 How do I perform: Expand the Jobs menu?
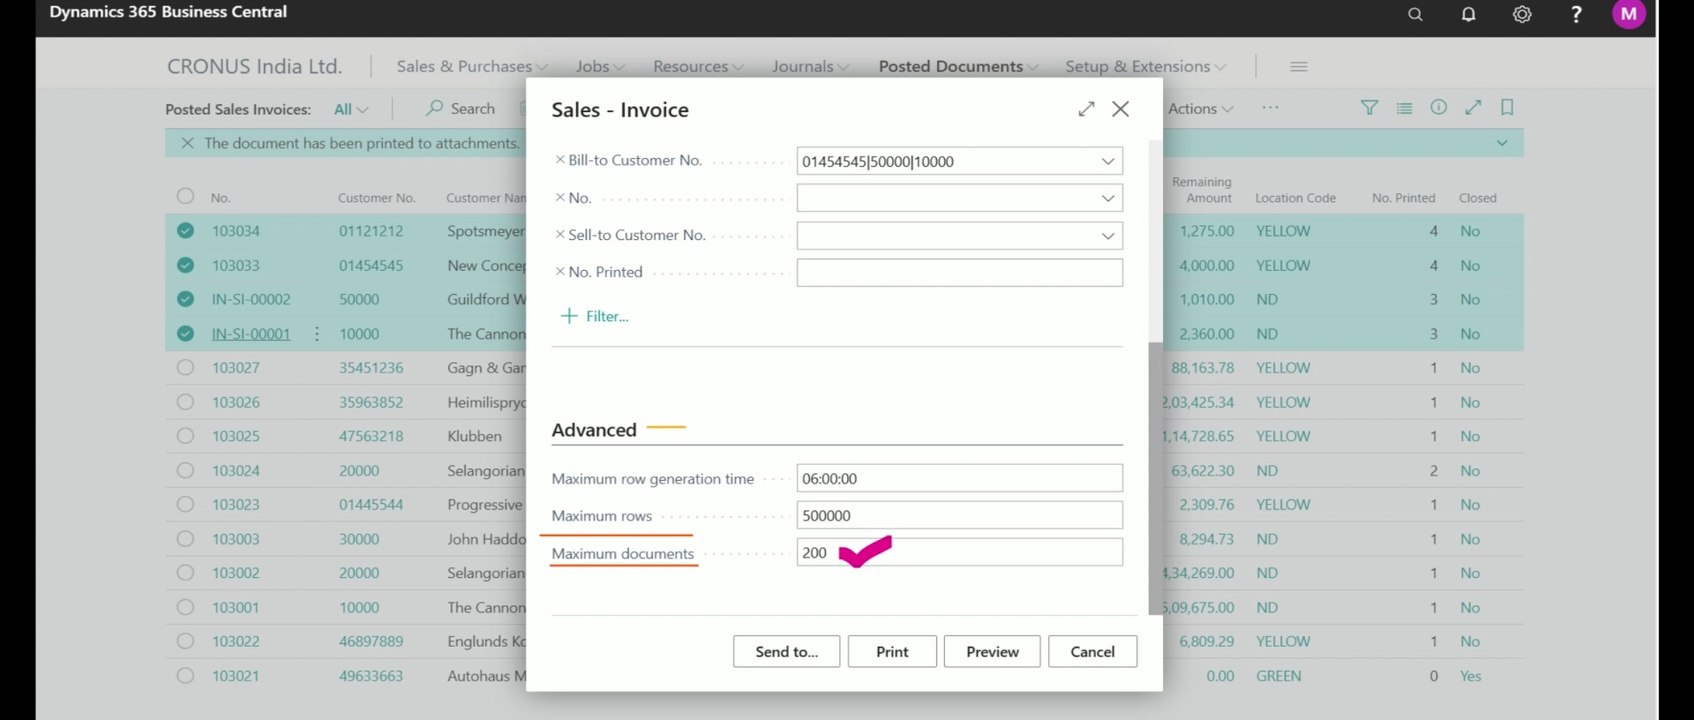point(600,66)
